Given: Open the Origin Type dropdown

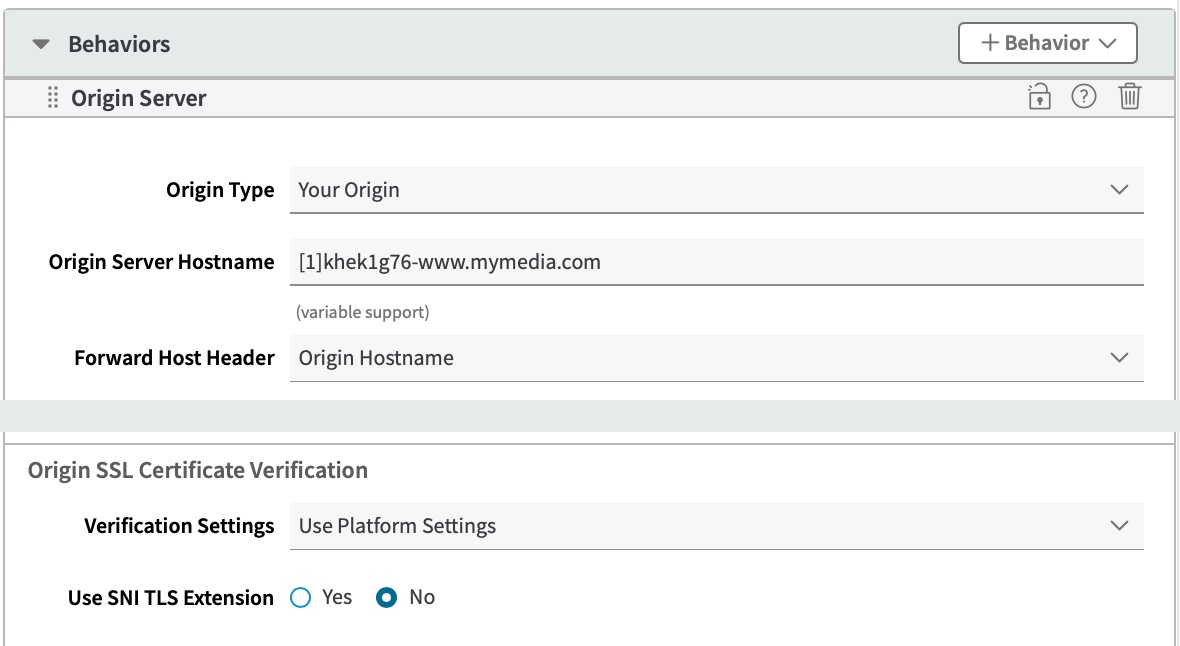Looking at the screenshot, I should pos(716,190).
